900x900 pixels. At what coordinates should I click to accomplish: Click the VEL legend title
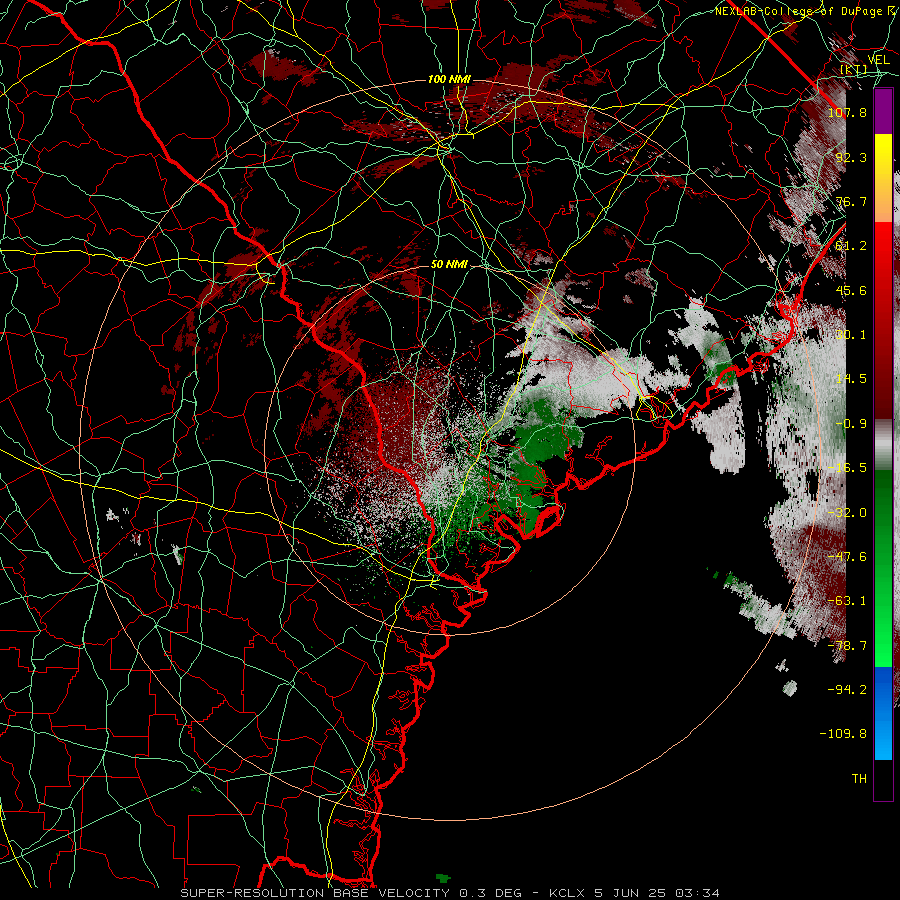click(878, 60)
